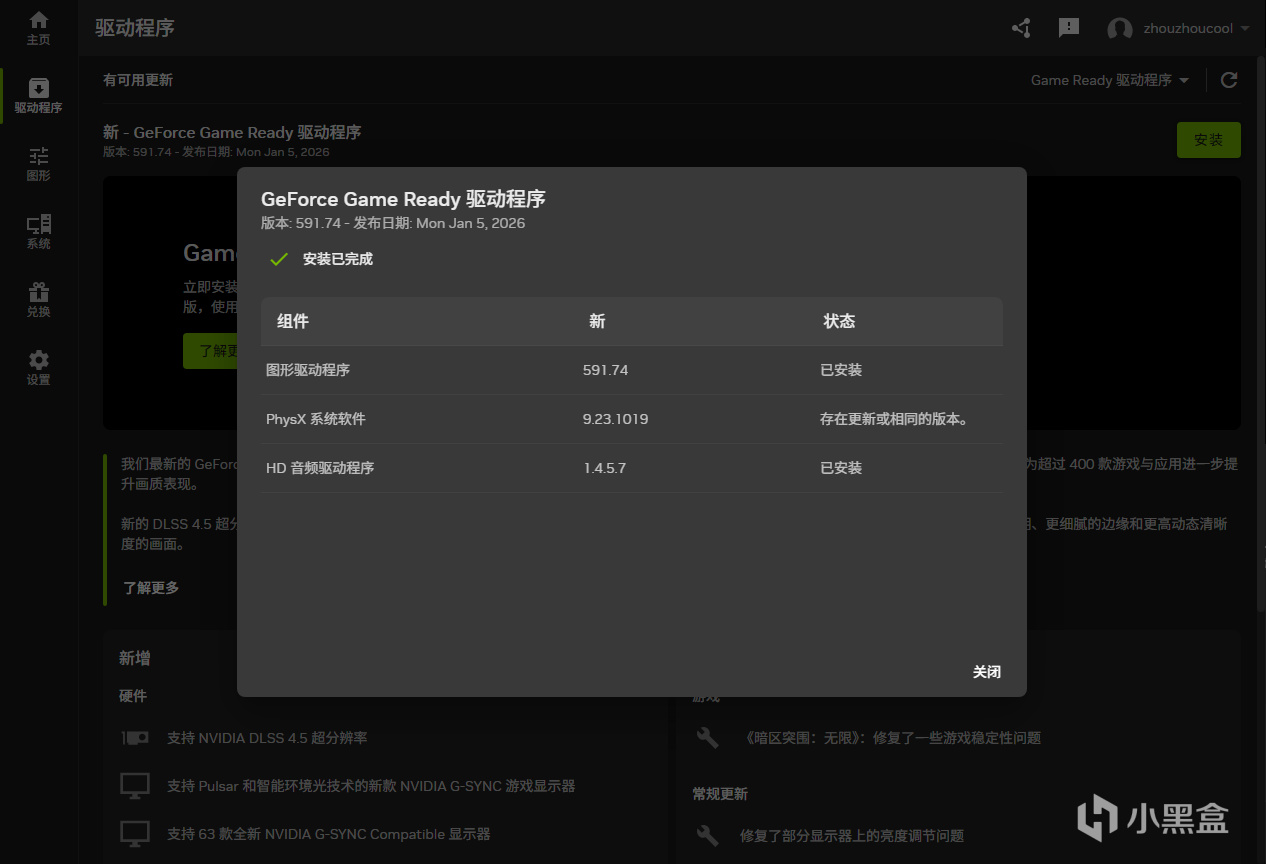Click the 了解更多 link below description
This screenshot has width=1266, height=864.
[x=151, y=587]
